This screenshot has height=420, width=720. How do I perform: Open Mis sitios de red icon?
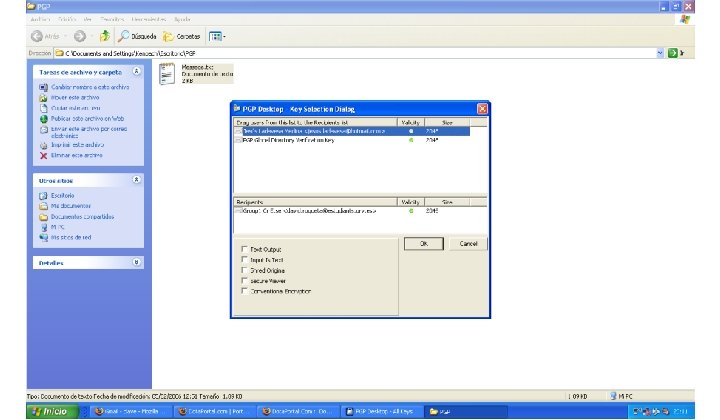coord(44,237)
